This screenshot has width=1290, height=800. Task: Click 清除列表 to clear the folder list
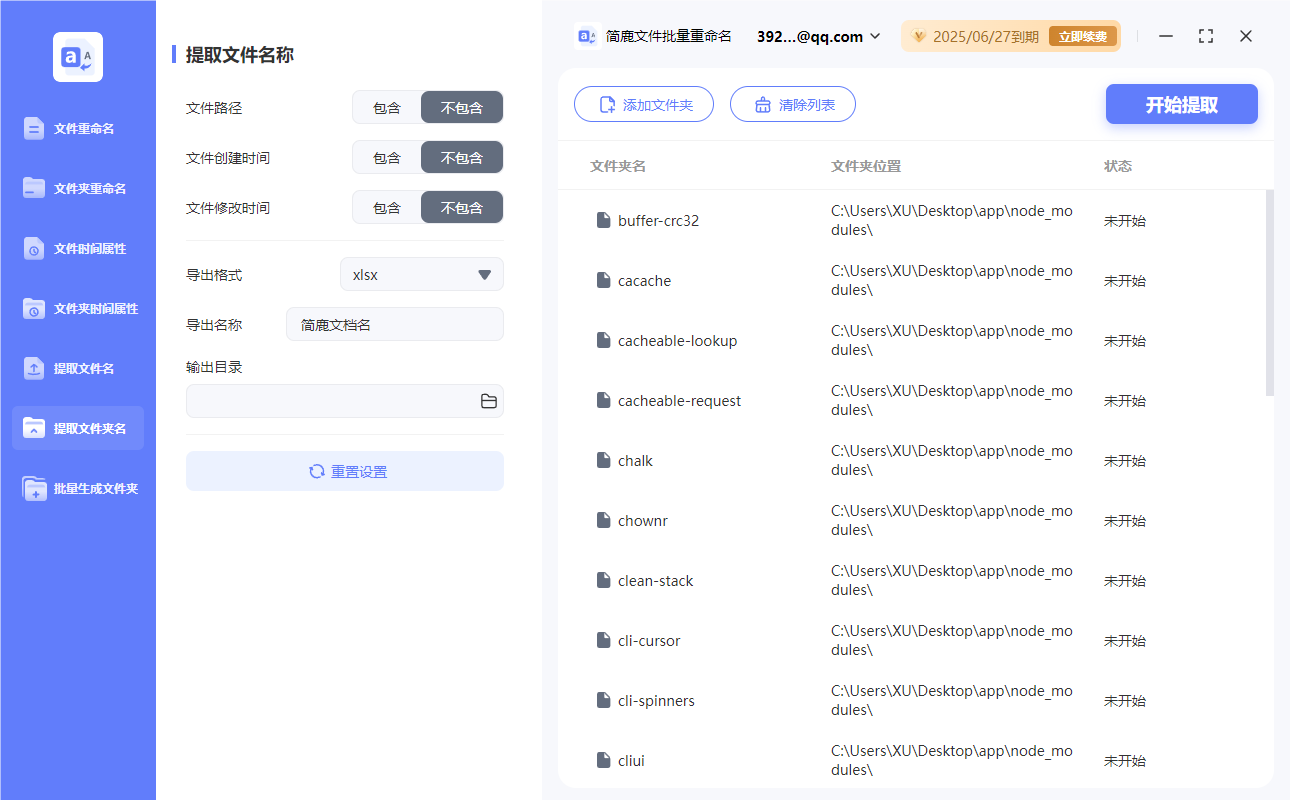(793, 103)
